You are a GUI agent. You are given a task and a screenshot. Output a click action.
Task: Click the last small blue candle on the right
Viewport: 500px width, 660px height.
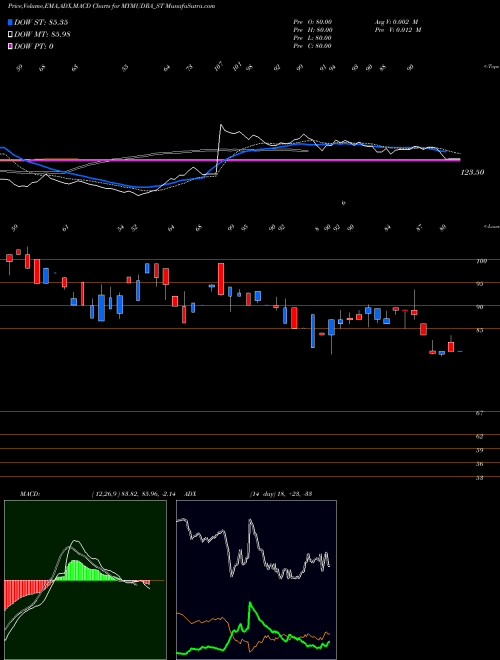(x=460, y=351)
